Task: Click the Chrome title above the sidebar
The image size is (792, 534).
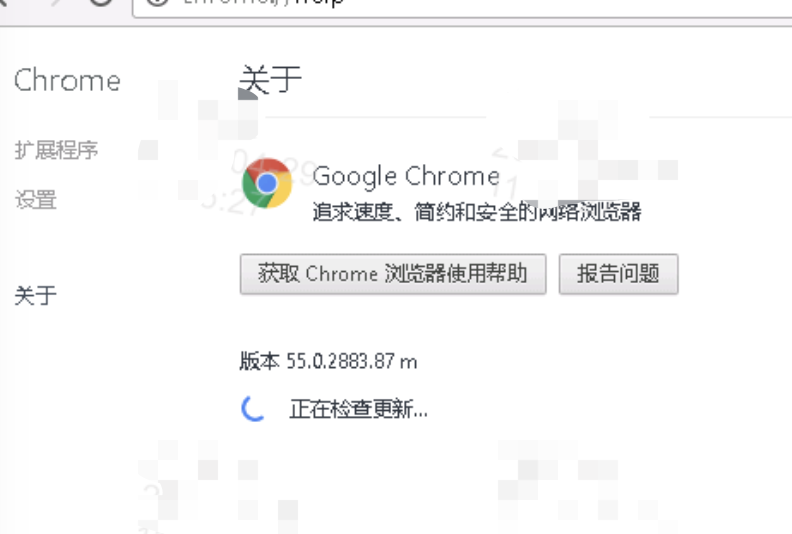Action: pos(67,81)
